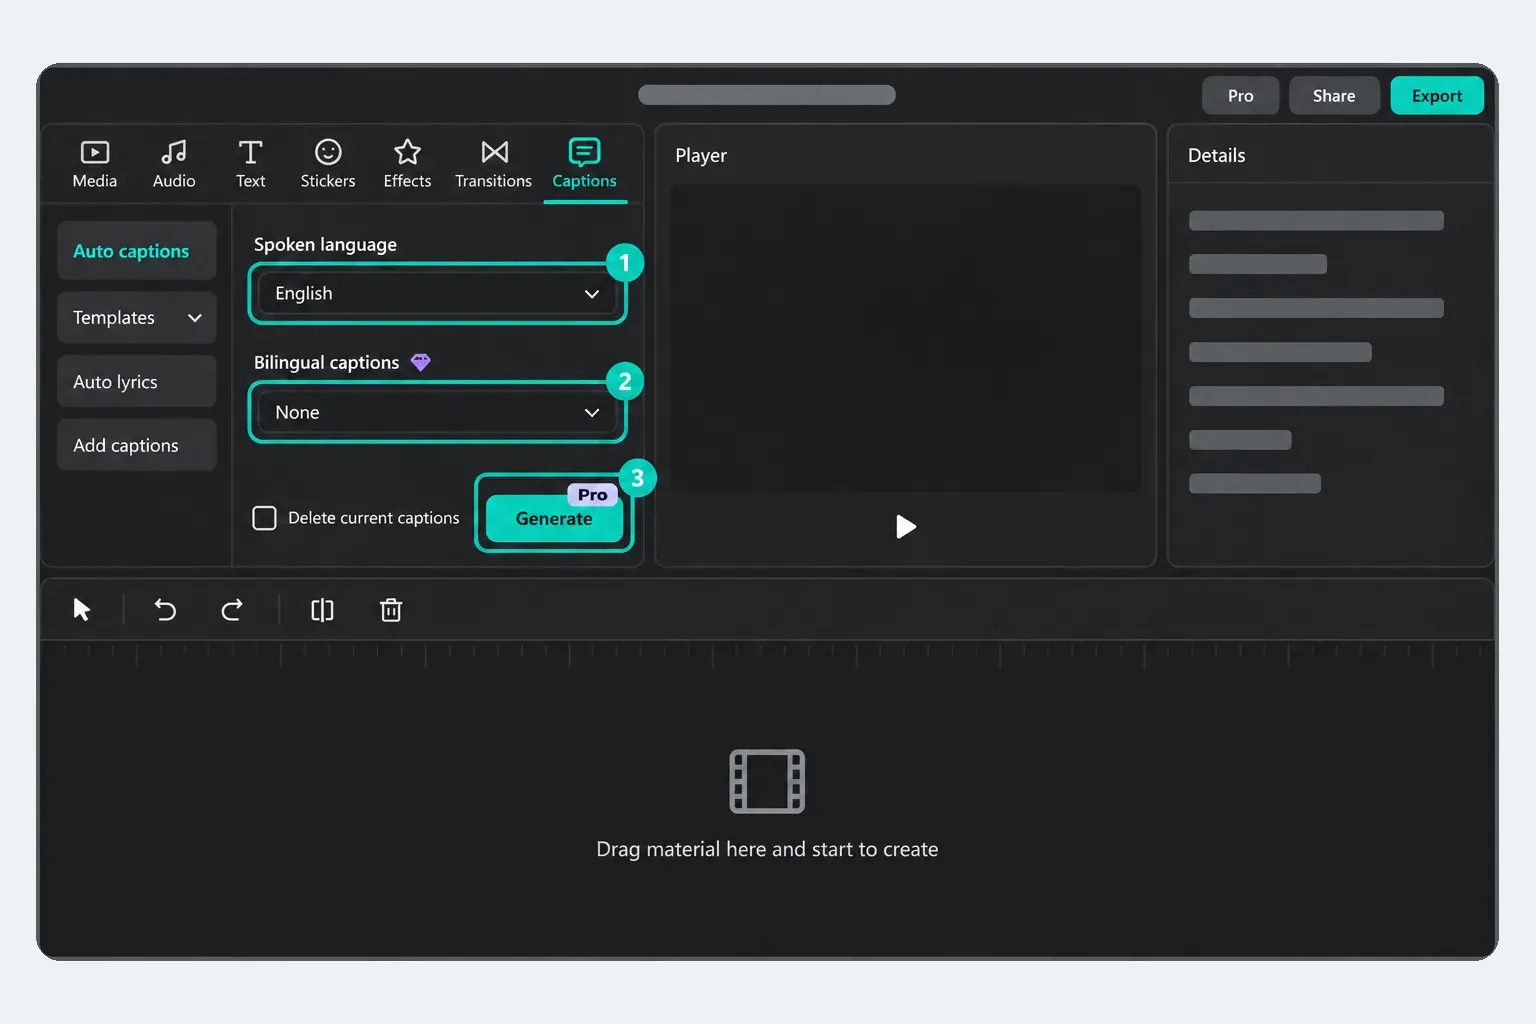The height and width of the screenshot is (1024, 1536).
Task: Choose Add captions in sidebar
Action: click(x=137, y=445)
